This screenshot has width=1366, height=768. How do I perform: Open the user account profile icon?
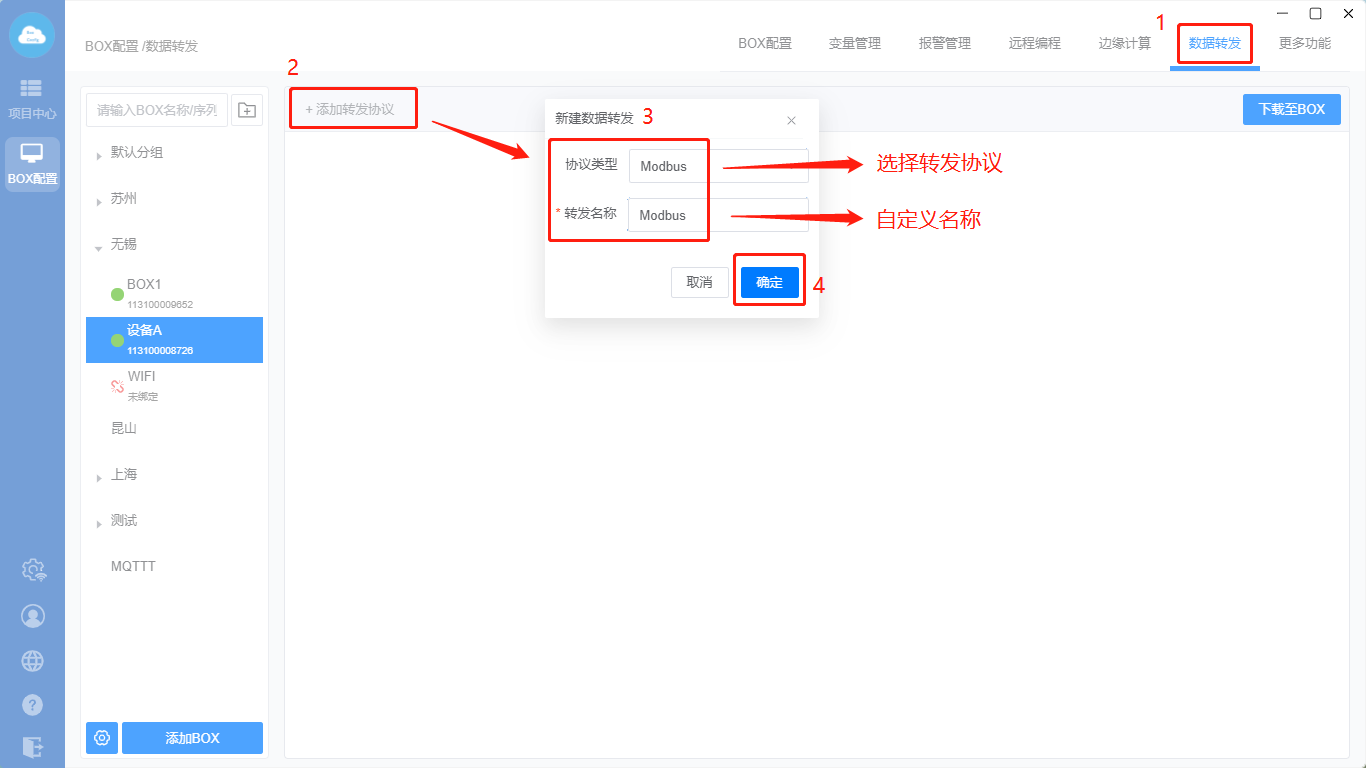coord(33,616)
